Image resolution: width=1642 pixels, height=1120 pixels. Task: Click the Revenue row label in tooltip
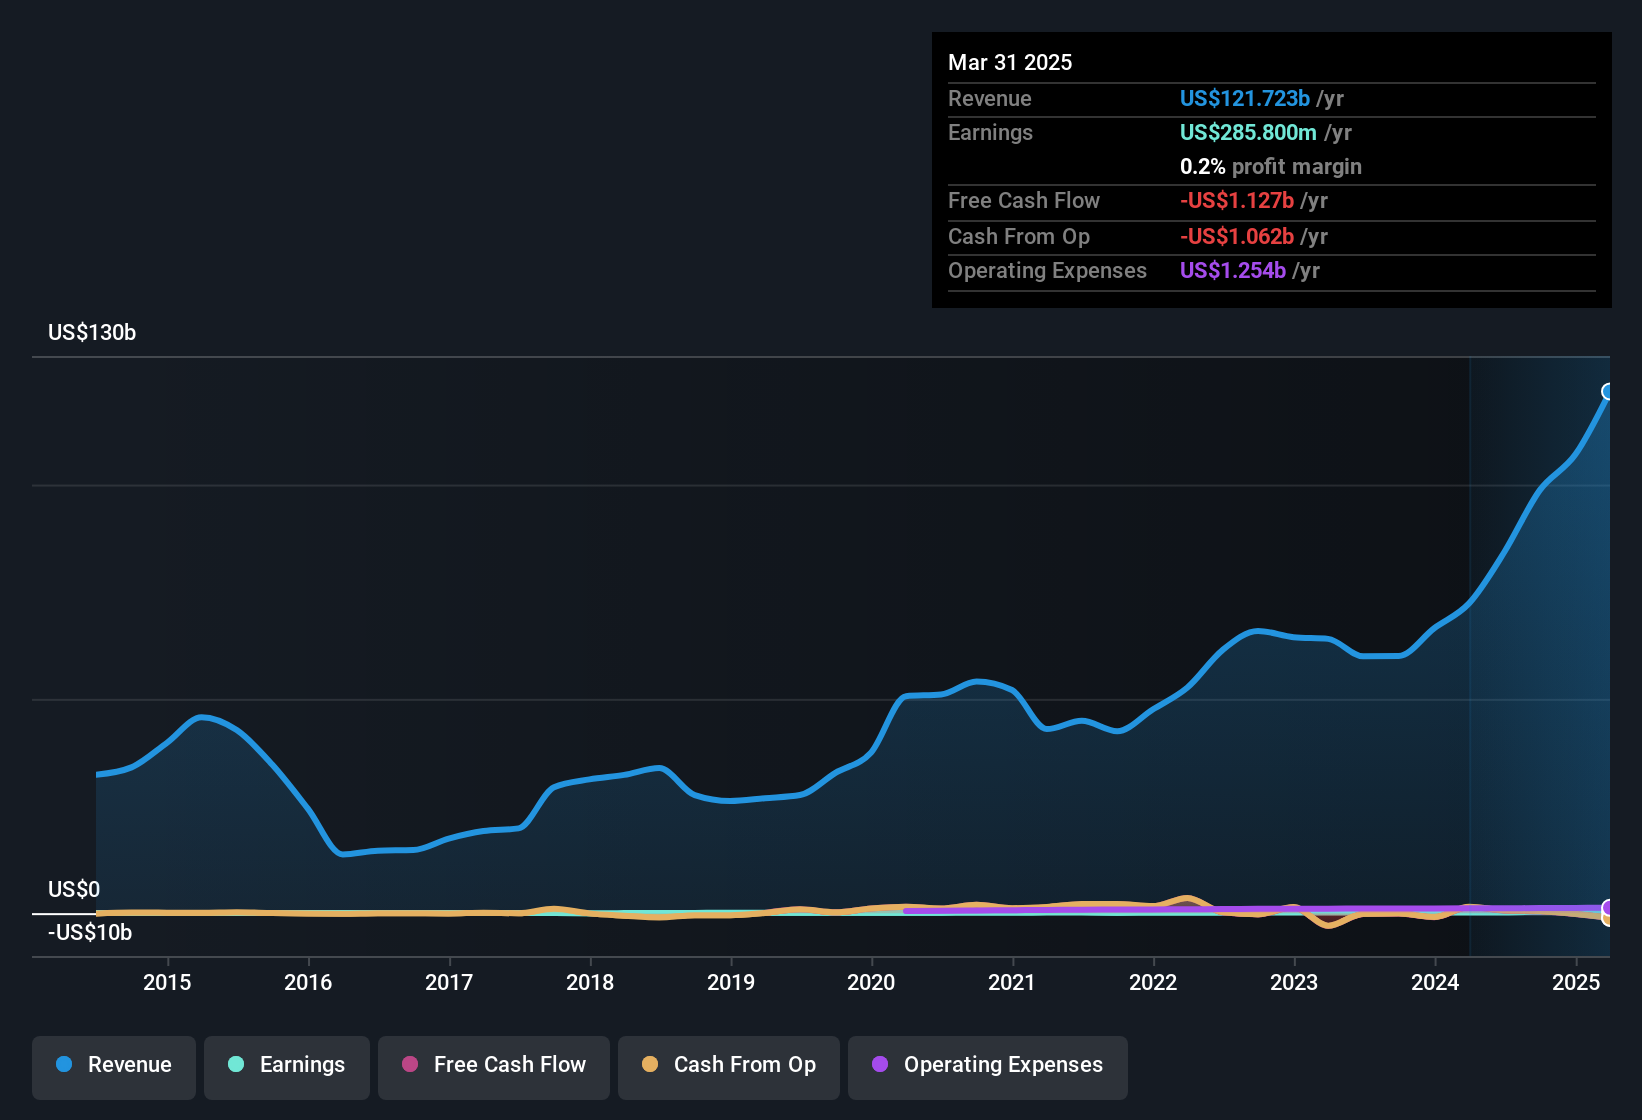(990, 98)
